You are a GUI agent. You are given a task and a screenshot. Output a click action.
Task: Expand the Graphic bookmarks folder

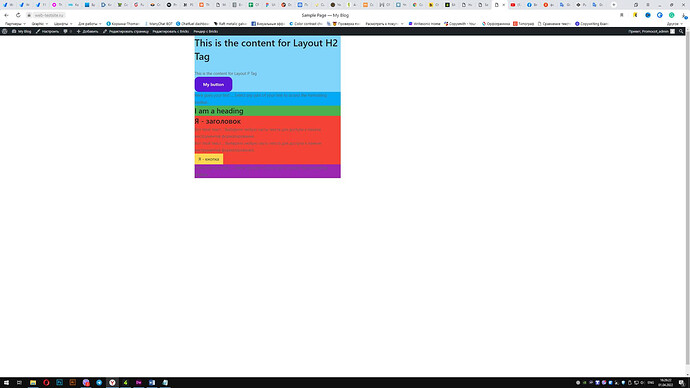(x=40, y=23)
